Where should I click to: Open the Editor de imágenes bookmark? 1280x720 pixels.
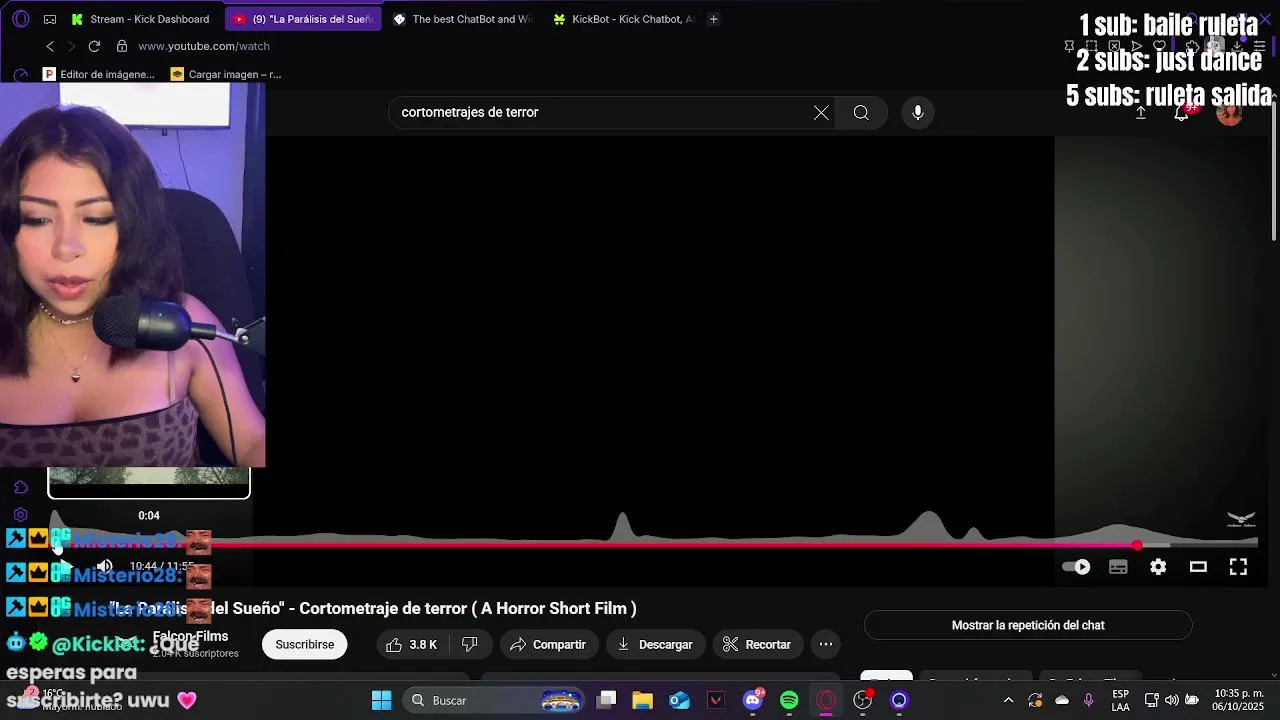(99, 74)
